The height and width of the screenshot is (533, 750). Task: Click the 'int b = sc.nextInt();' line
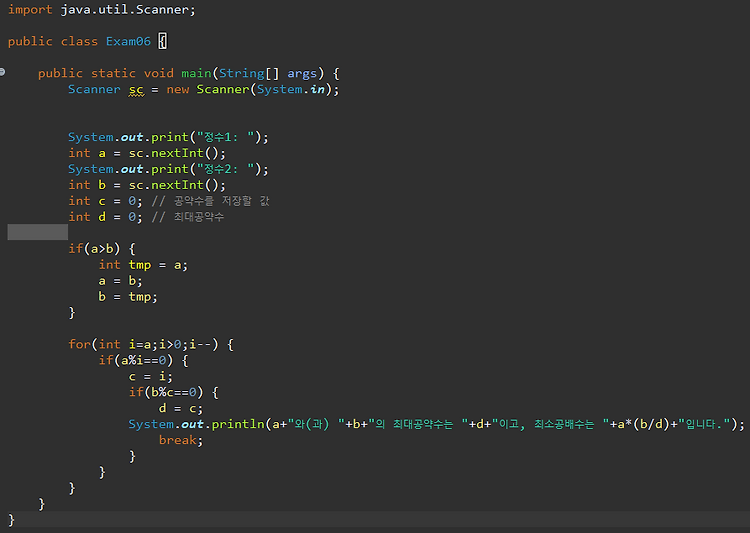tap(147, 185)
